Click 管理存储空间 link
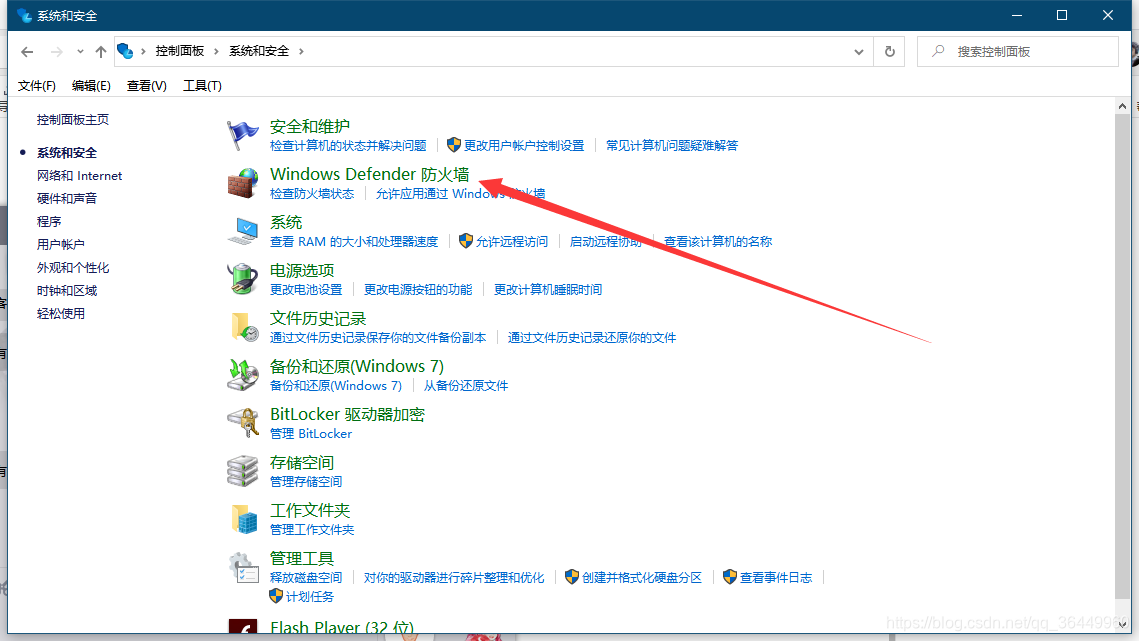This screenshot has width=1139, height=641. pos(306,481)
